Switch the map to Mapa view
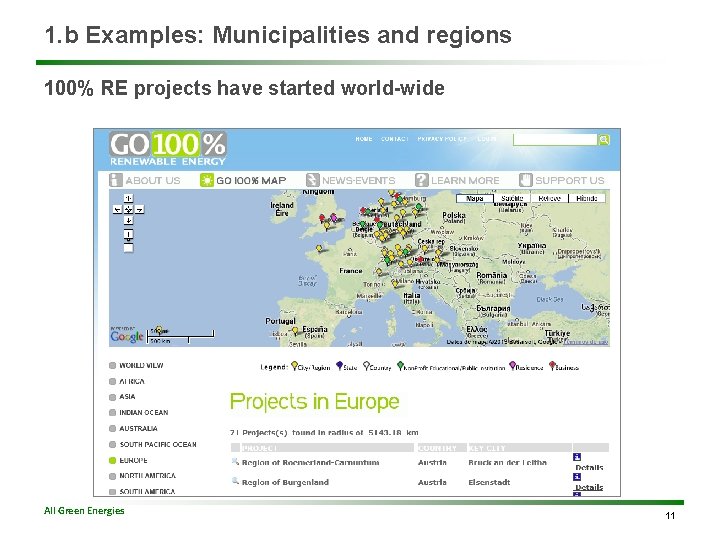 [x=474, y=198]
